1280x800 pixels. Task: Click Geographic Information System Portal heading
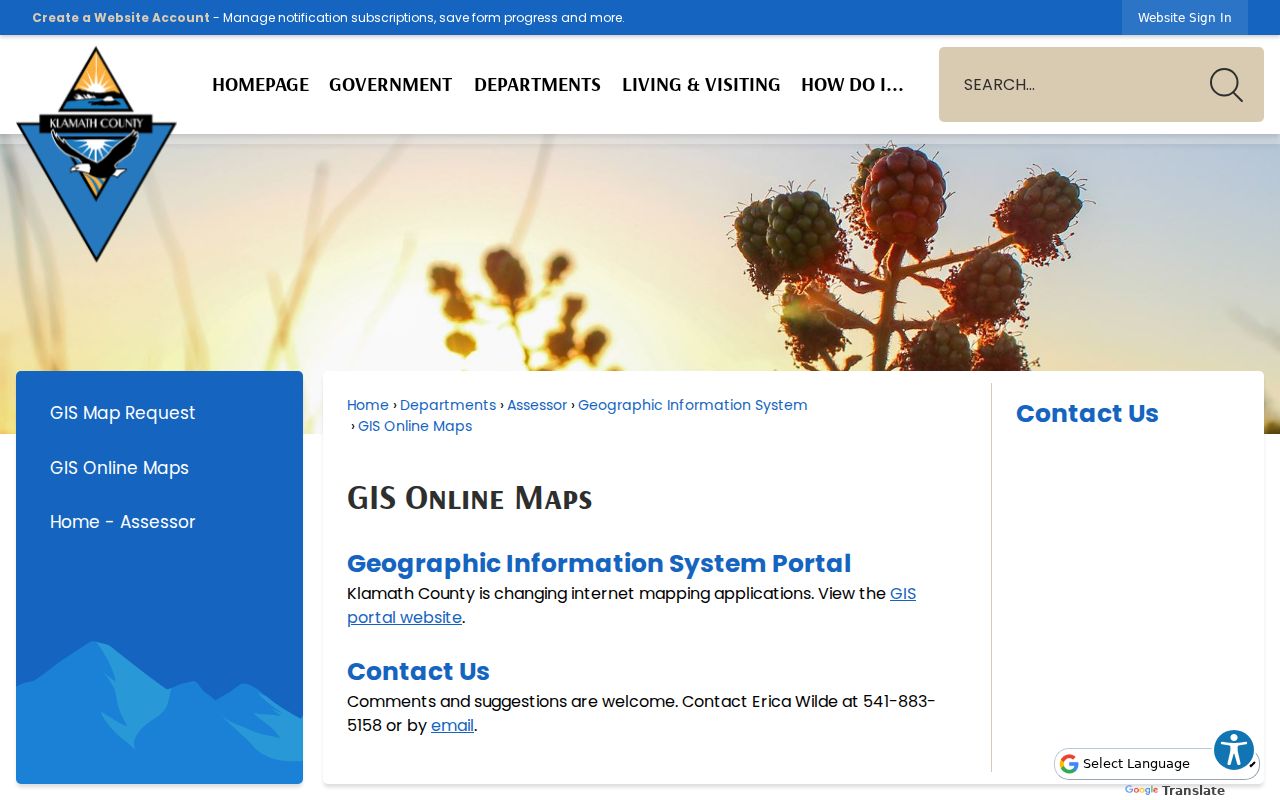pos(599,564)
